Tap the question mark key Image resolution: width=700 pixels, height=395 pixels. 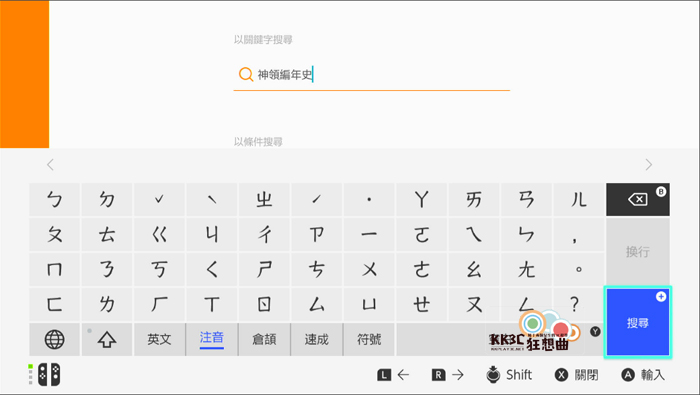click(579, 304)
